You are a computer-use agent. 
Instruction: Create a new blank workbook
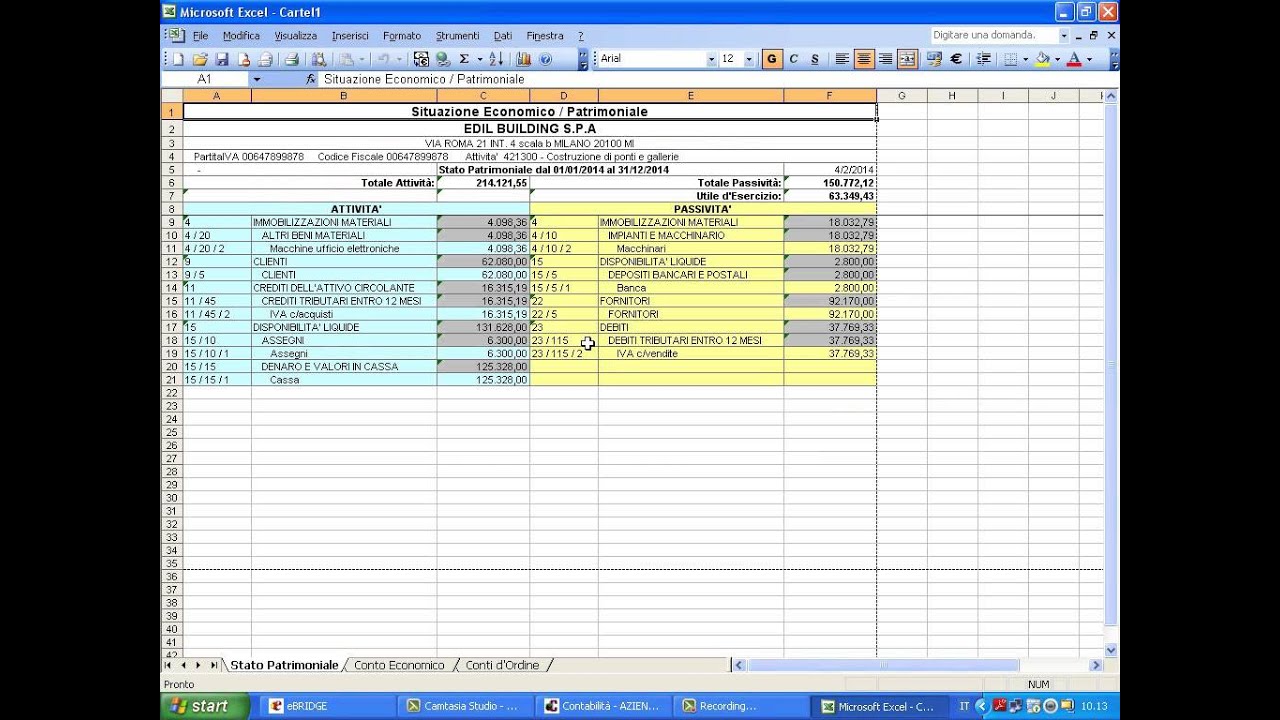click(x=177, y=59)
